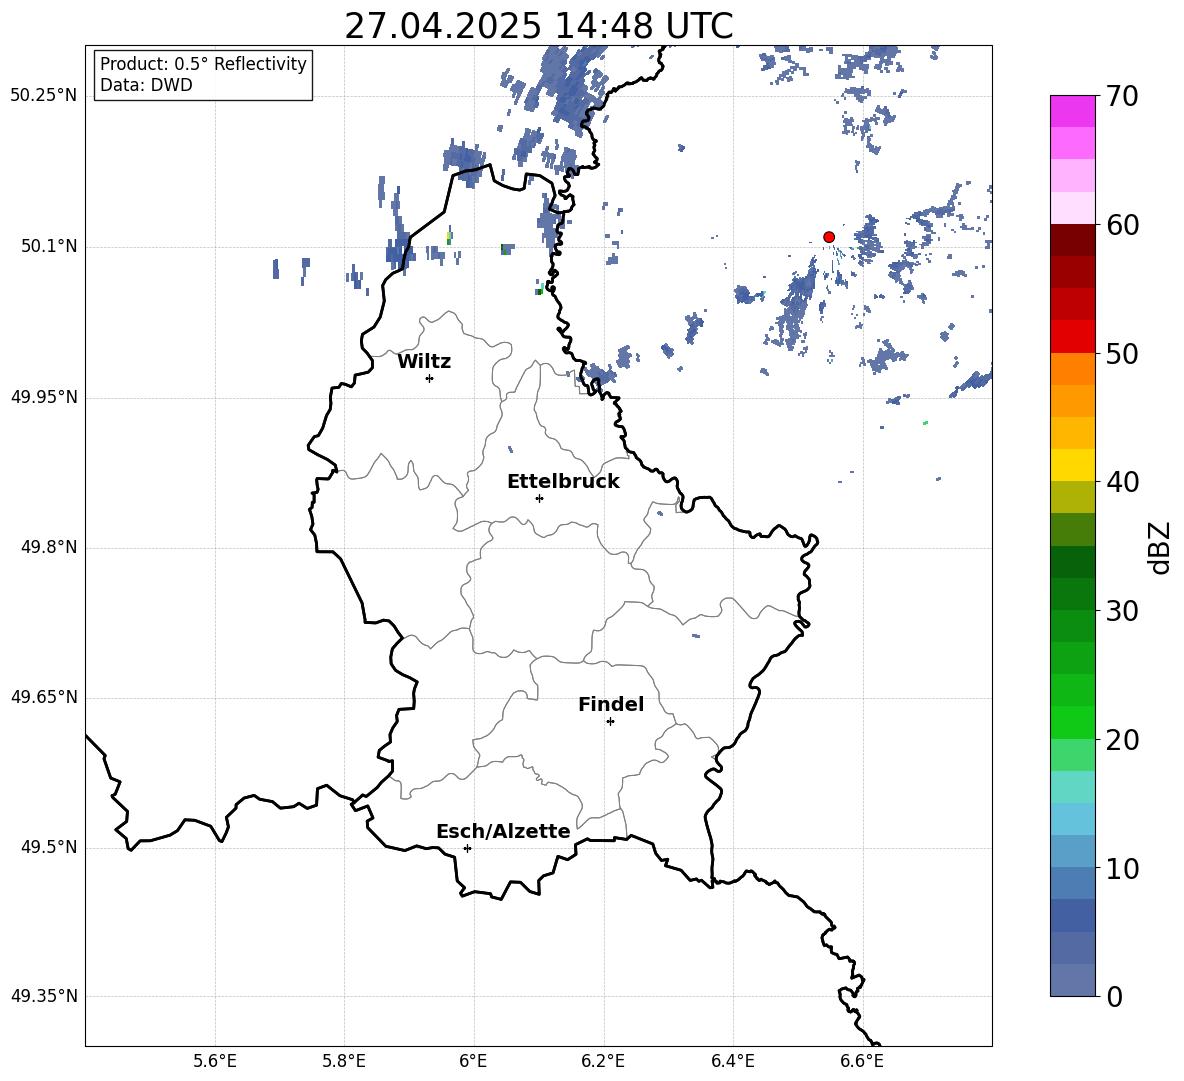Click the Ettelbruck station cross marker
The width and height of the screenshot is (1184, 1081).
539,498
